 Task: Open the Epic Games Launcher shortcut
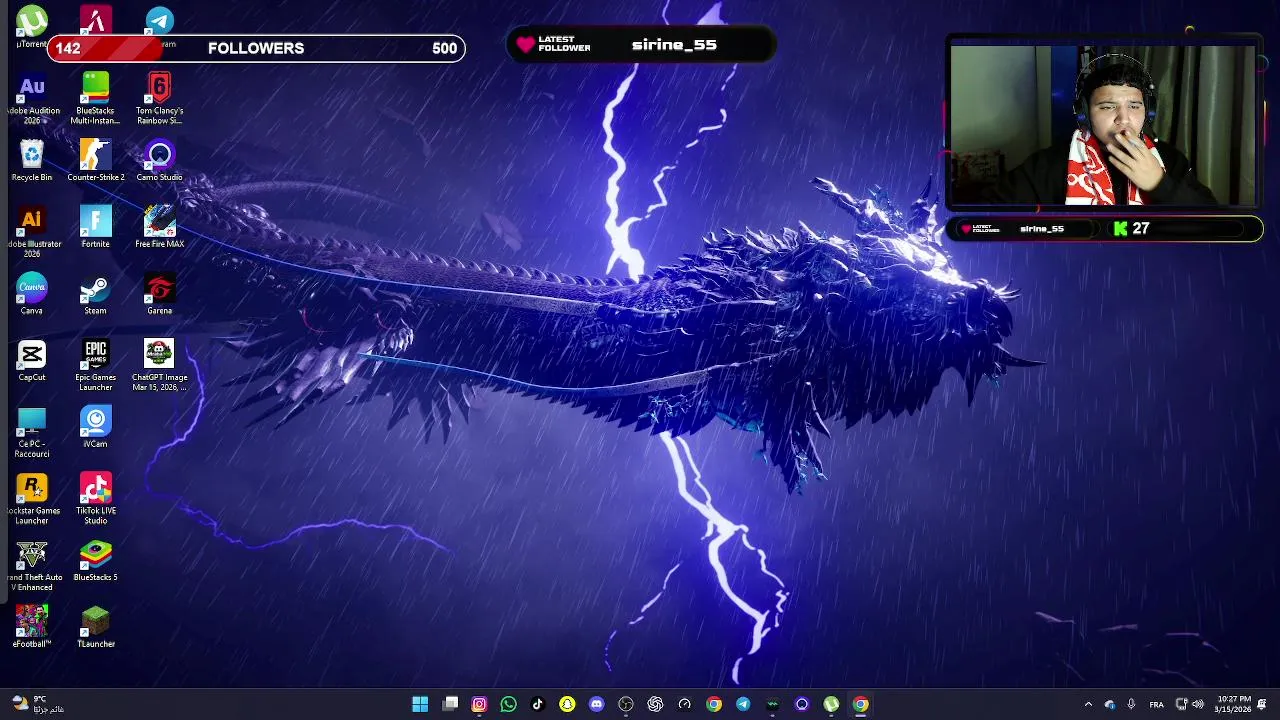(x=95, y=366)
